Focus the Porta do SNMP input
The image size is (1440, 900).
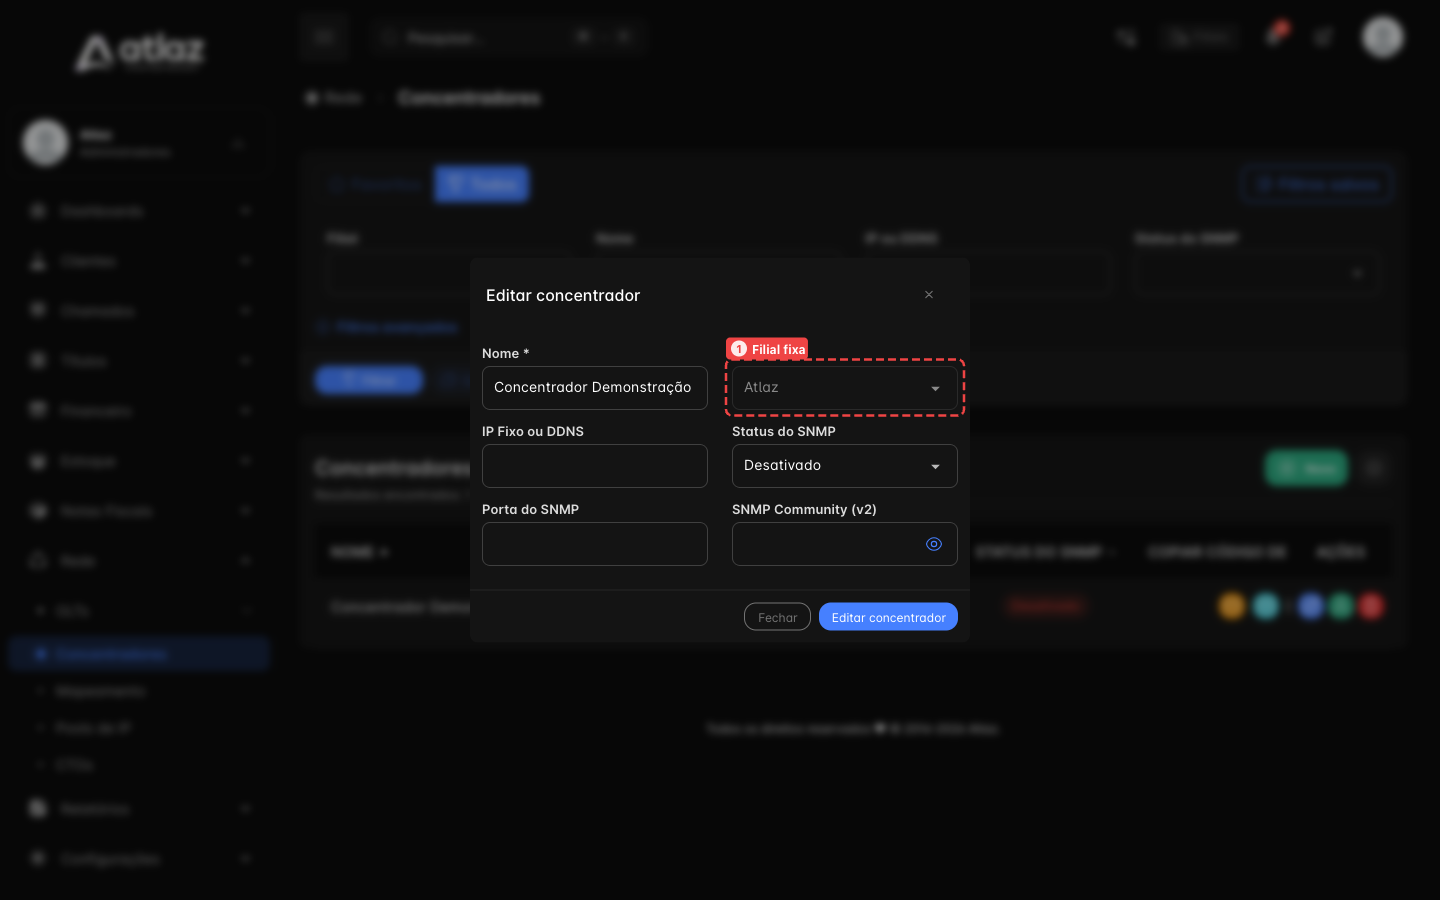[595, 544]
